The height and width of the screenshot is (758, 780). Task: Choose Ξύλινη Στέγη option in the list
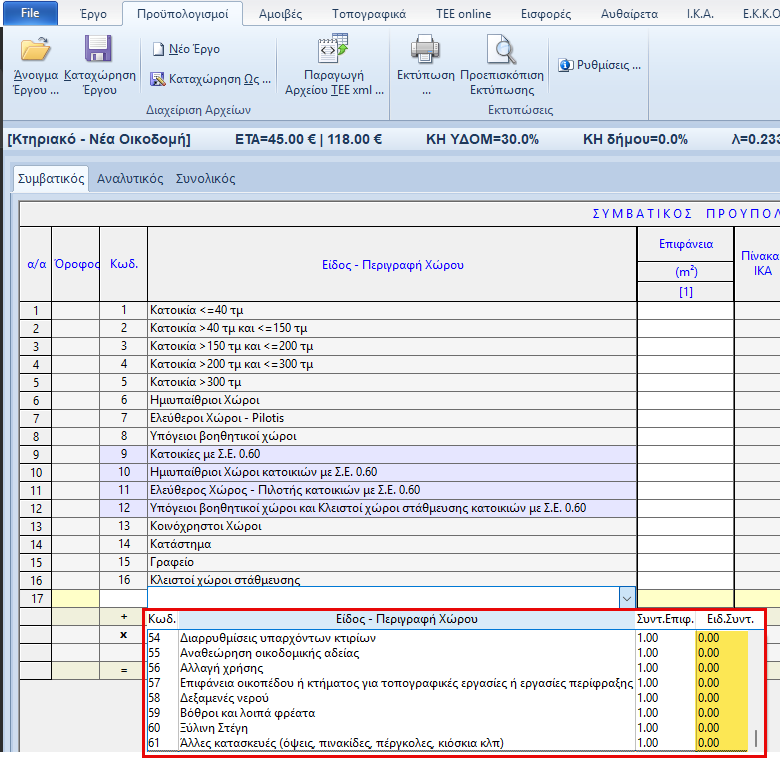point(212,728)
